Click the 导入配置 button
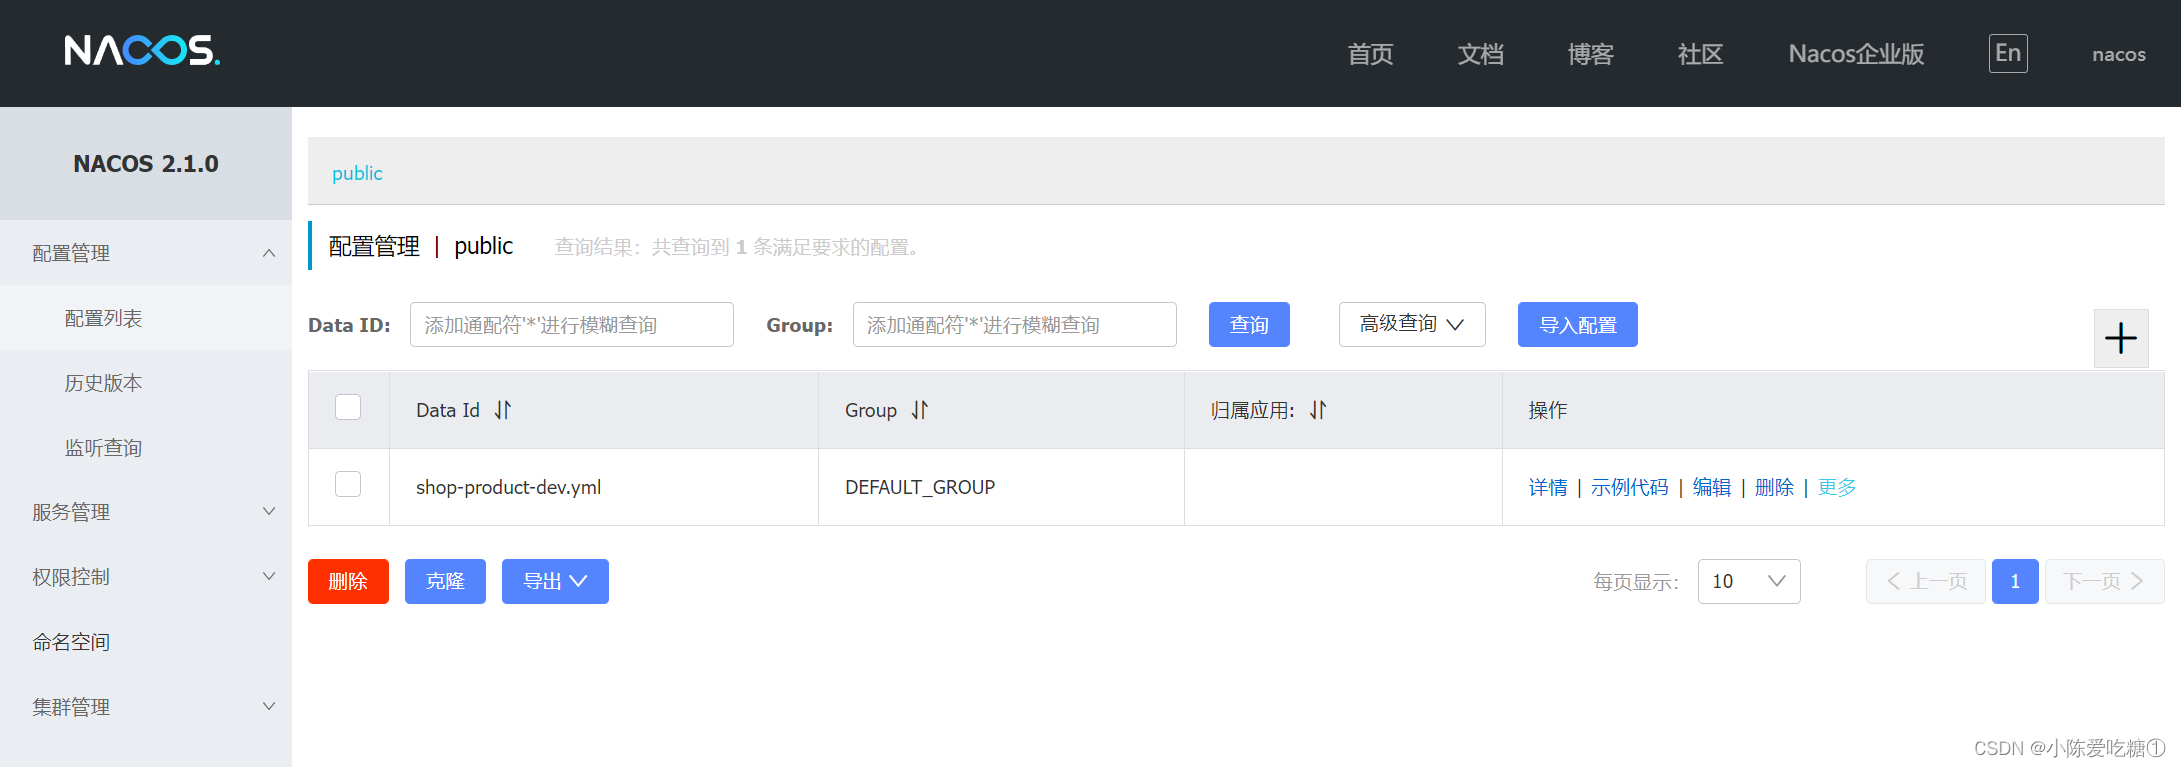 [1578, 324]
